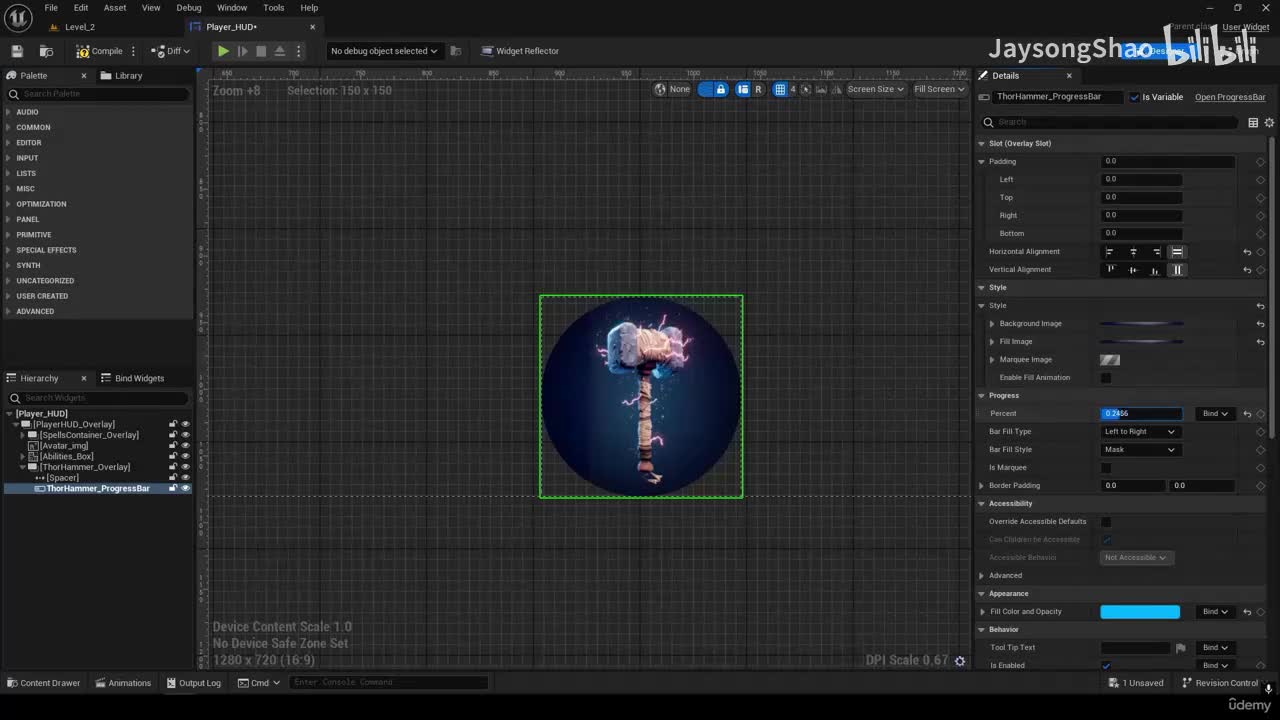Toggle the Is Marquee checkbox

pos(1106,468)
